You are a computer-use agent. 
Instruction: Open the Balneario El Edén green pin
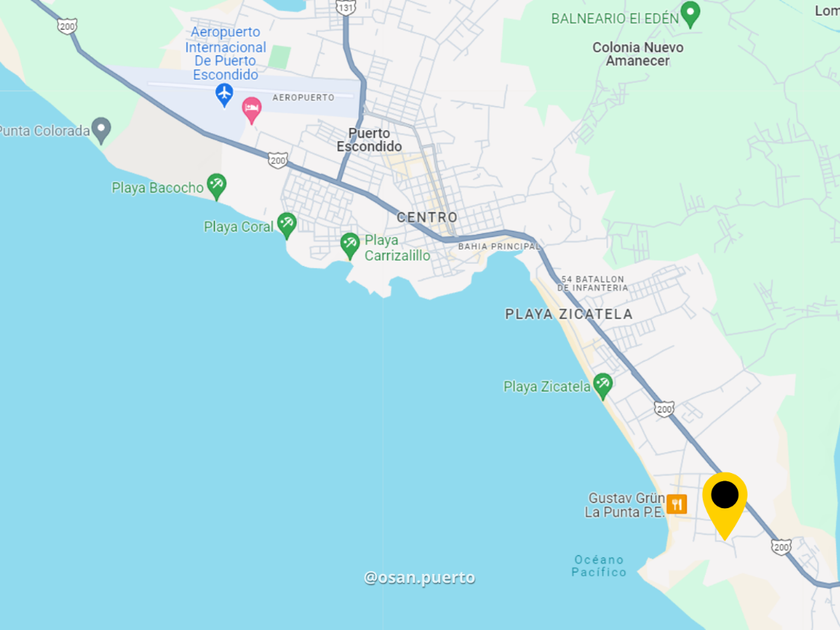[690, 14]
